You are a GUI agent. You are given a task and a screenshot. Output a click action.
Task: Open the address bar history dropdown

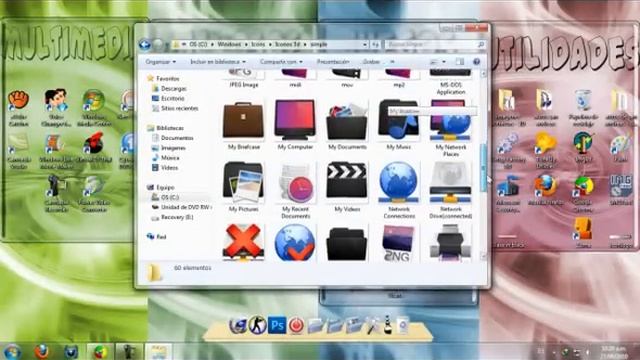365,44
